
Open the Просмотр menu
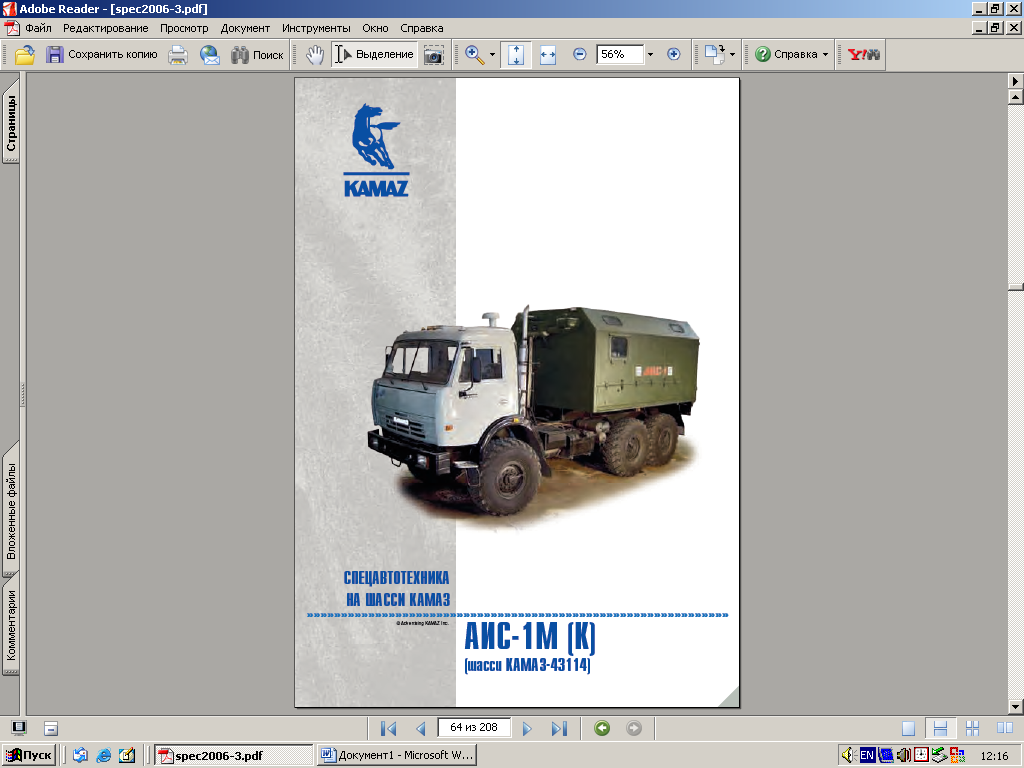coord(184,28)
